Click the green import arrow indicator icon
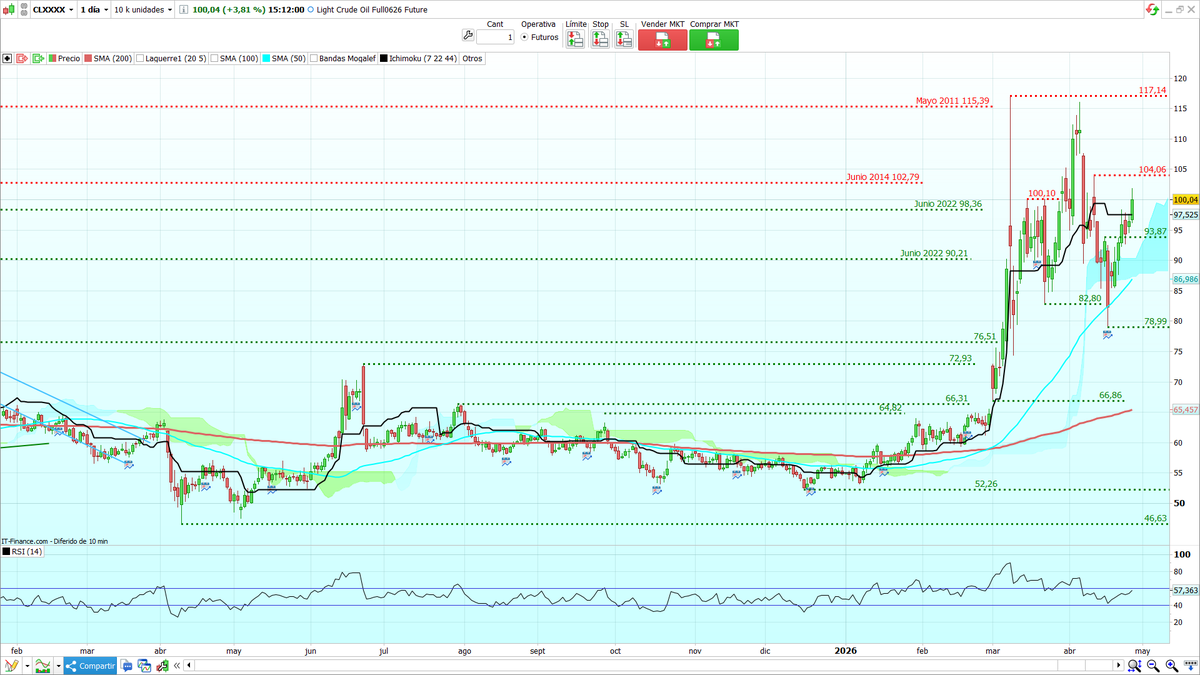Viewport: 1200px width, 675px height. pyautogui.click(x=38, y=58)
